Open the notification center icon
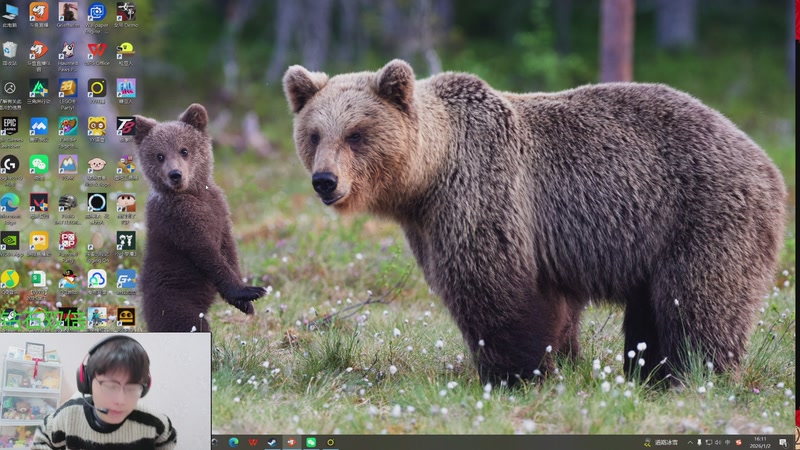This screenshot has width=800, height=450. coord(783,442)
